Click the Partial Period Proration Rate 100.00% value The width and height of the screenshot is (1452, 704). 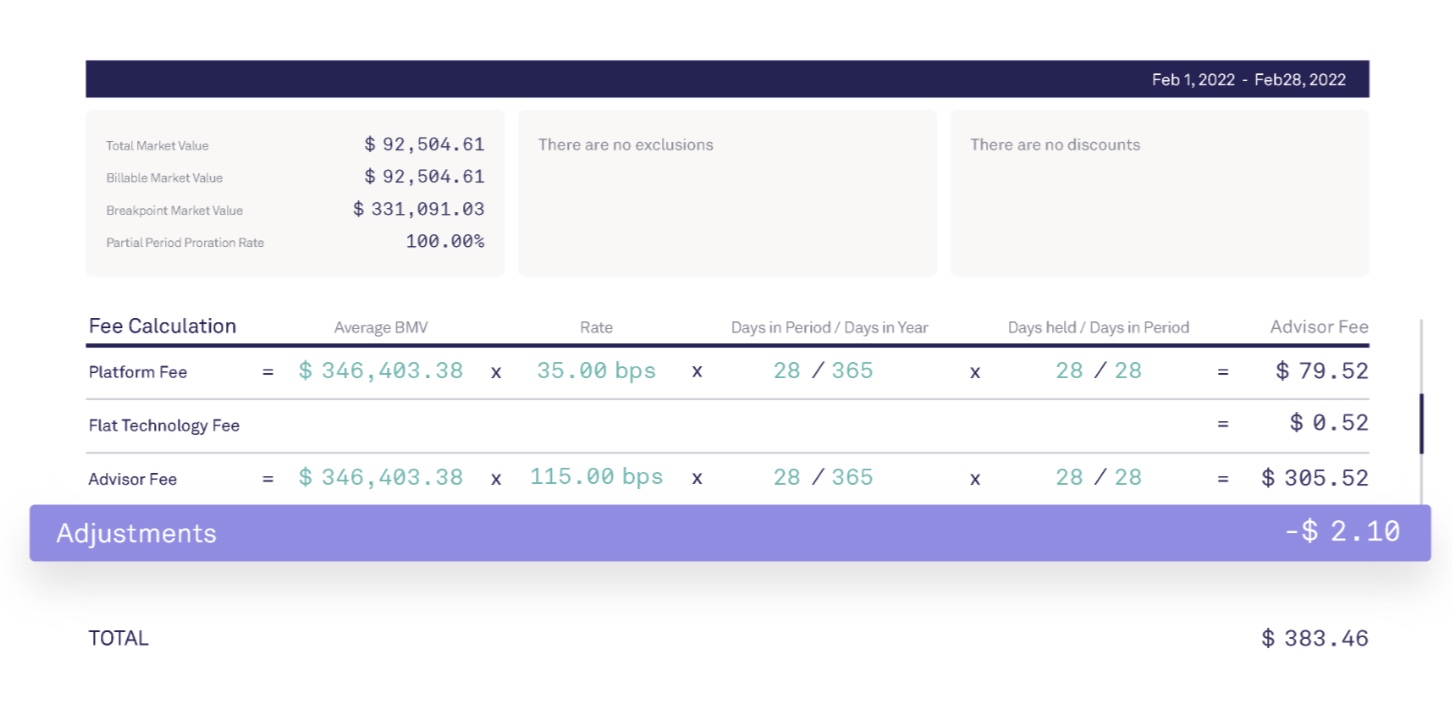pos(444,242)
